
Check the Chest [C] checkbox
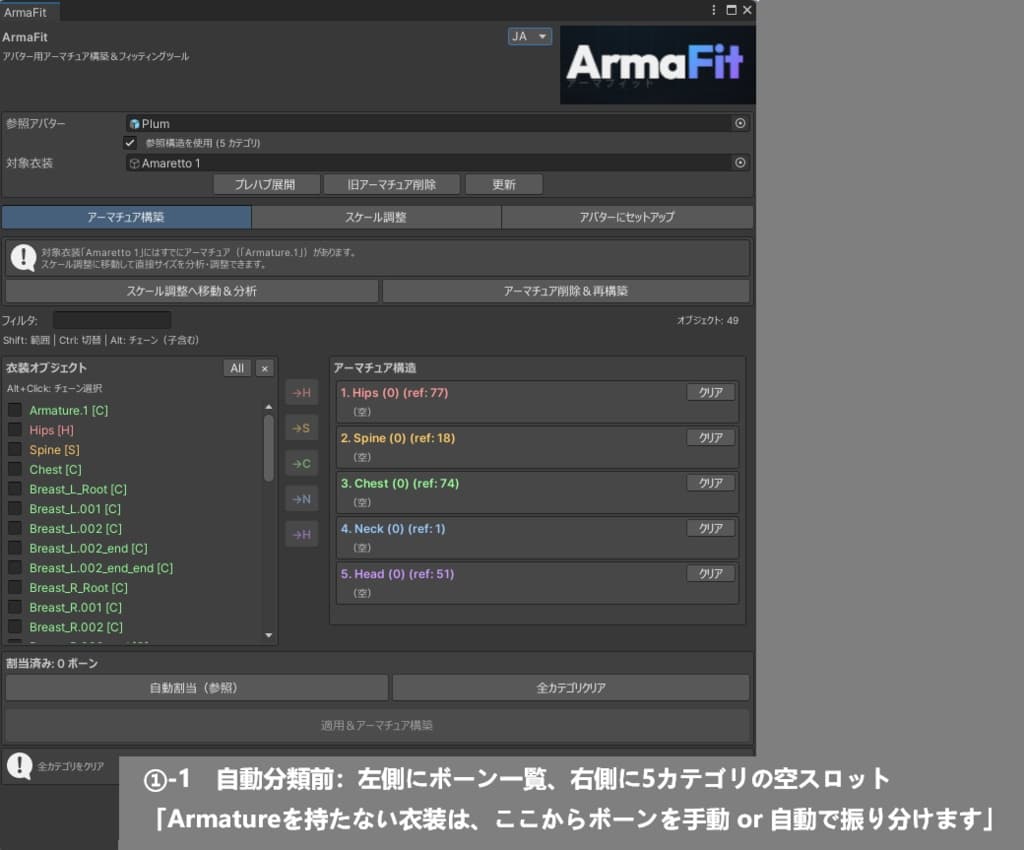coord(14,469)
